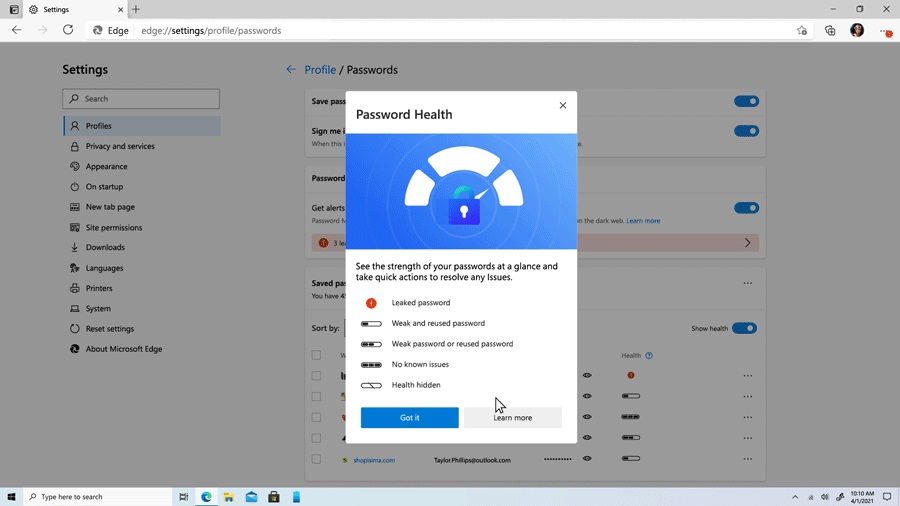The height and width of the screenshot is (506, 900).
Task: Expand the leaked passwords alert chevron
Action: click(747, 243)
